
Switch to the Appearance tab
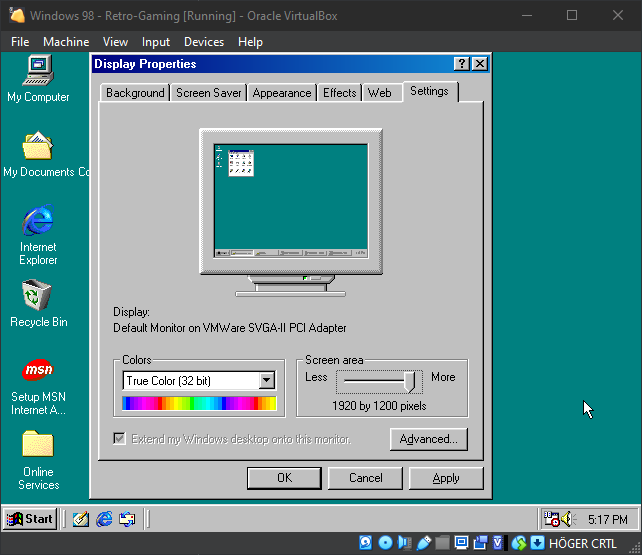coord(282,93)
